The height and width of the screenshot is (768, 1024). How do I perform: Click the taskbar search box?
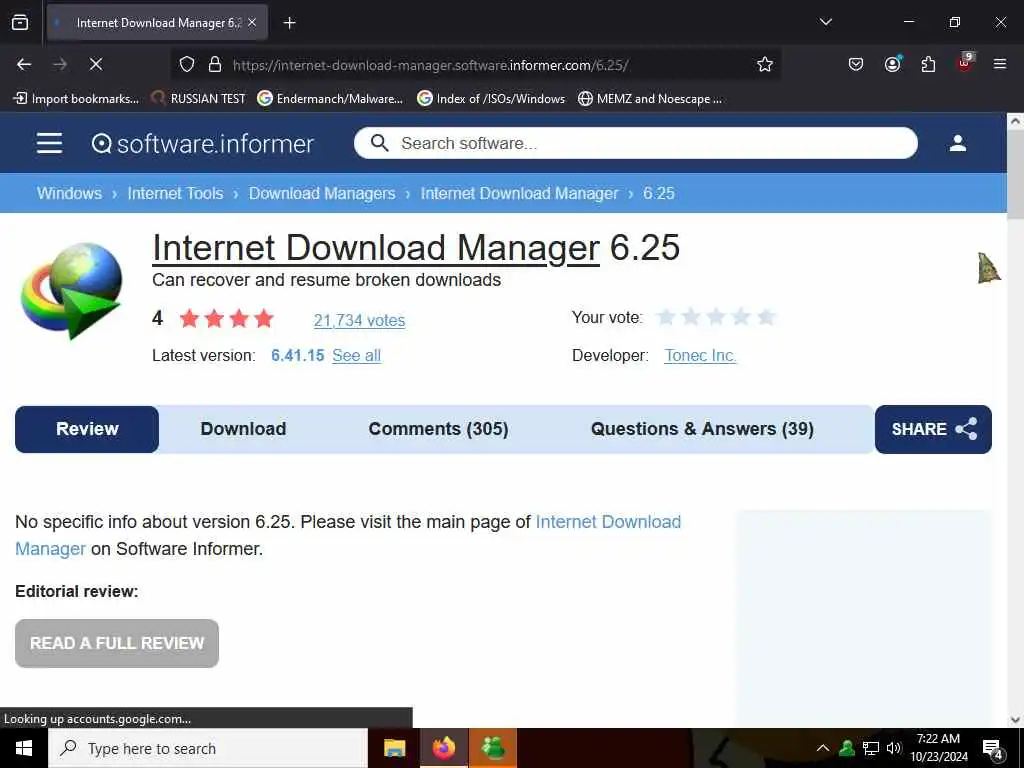coord(208,748)
